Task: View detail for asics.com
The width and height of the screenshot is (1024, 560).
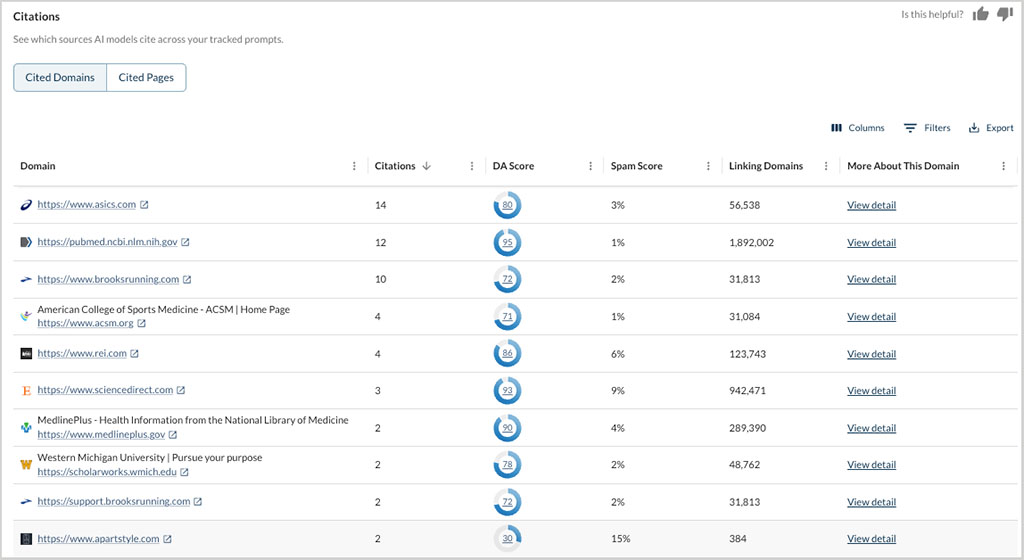Action: point(871,205)
